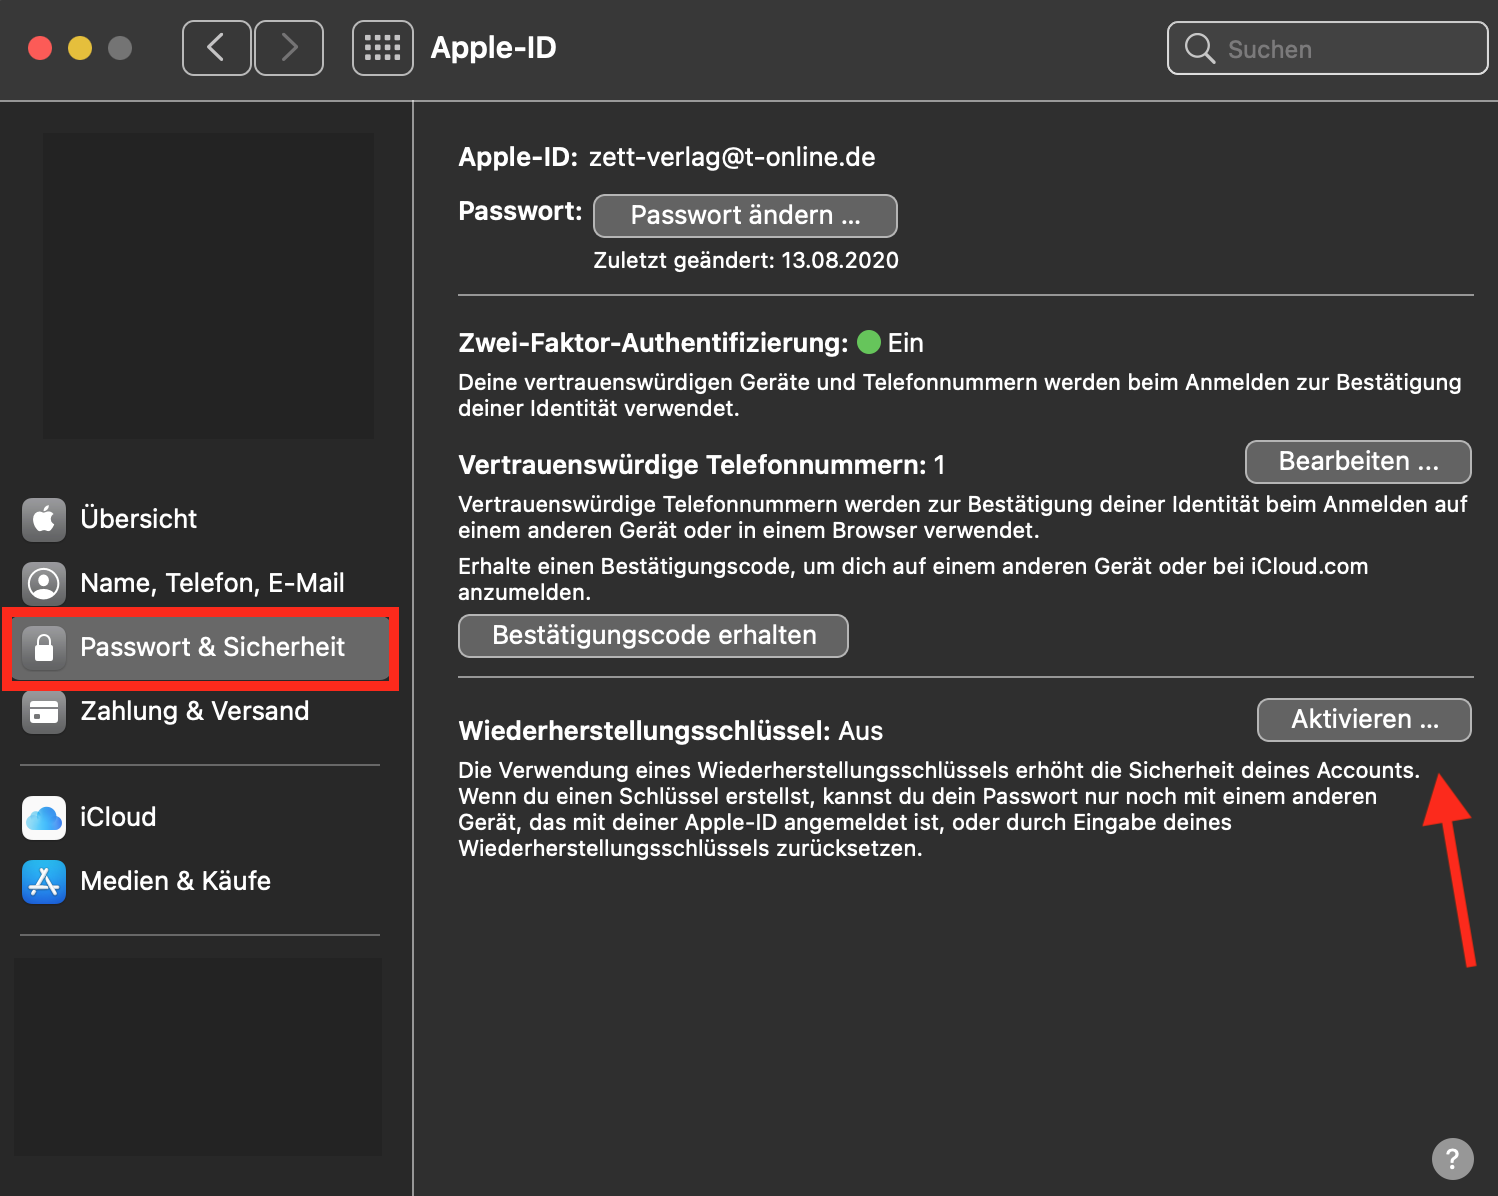Click Aktivieren for the Wiederherstellungsschlüssel

tap(1364, 720)
